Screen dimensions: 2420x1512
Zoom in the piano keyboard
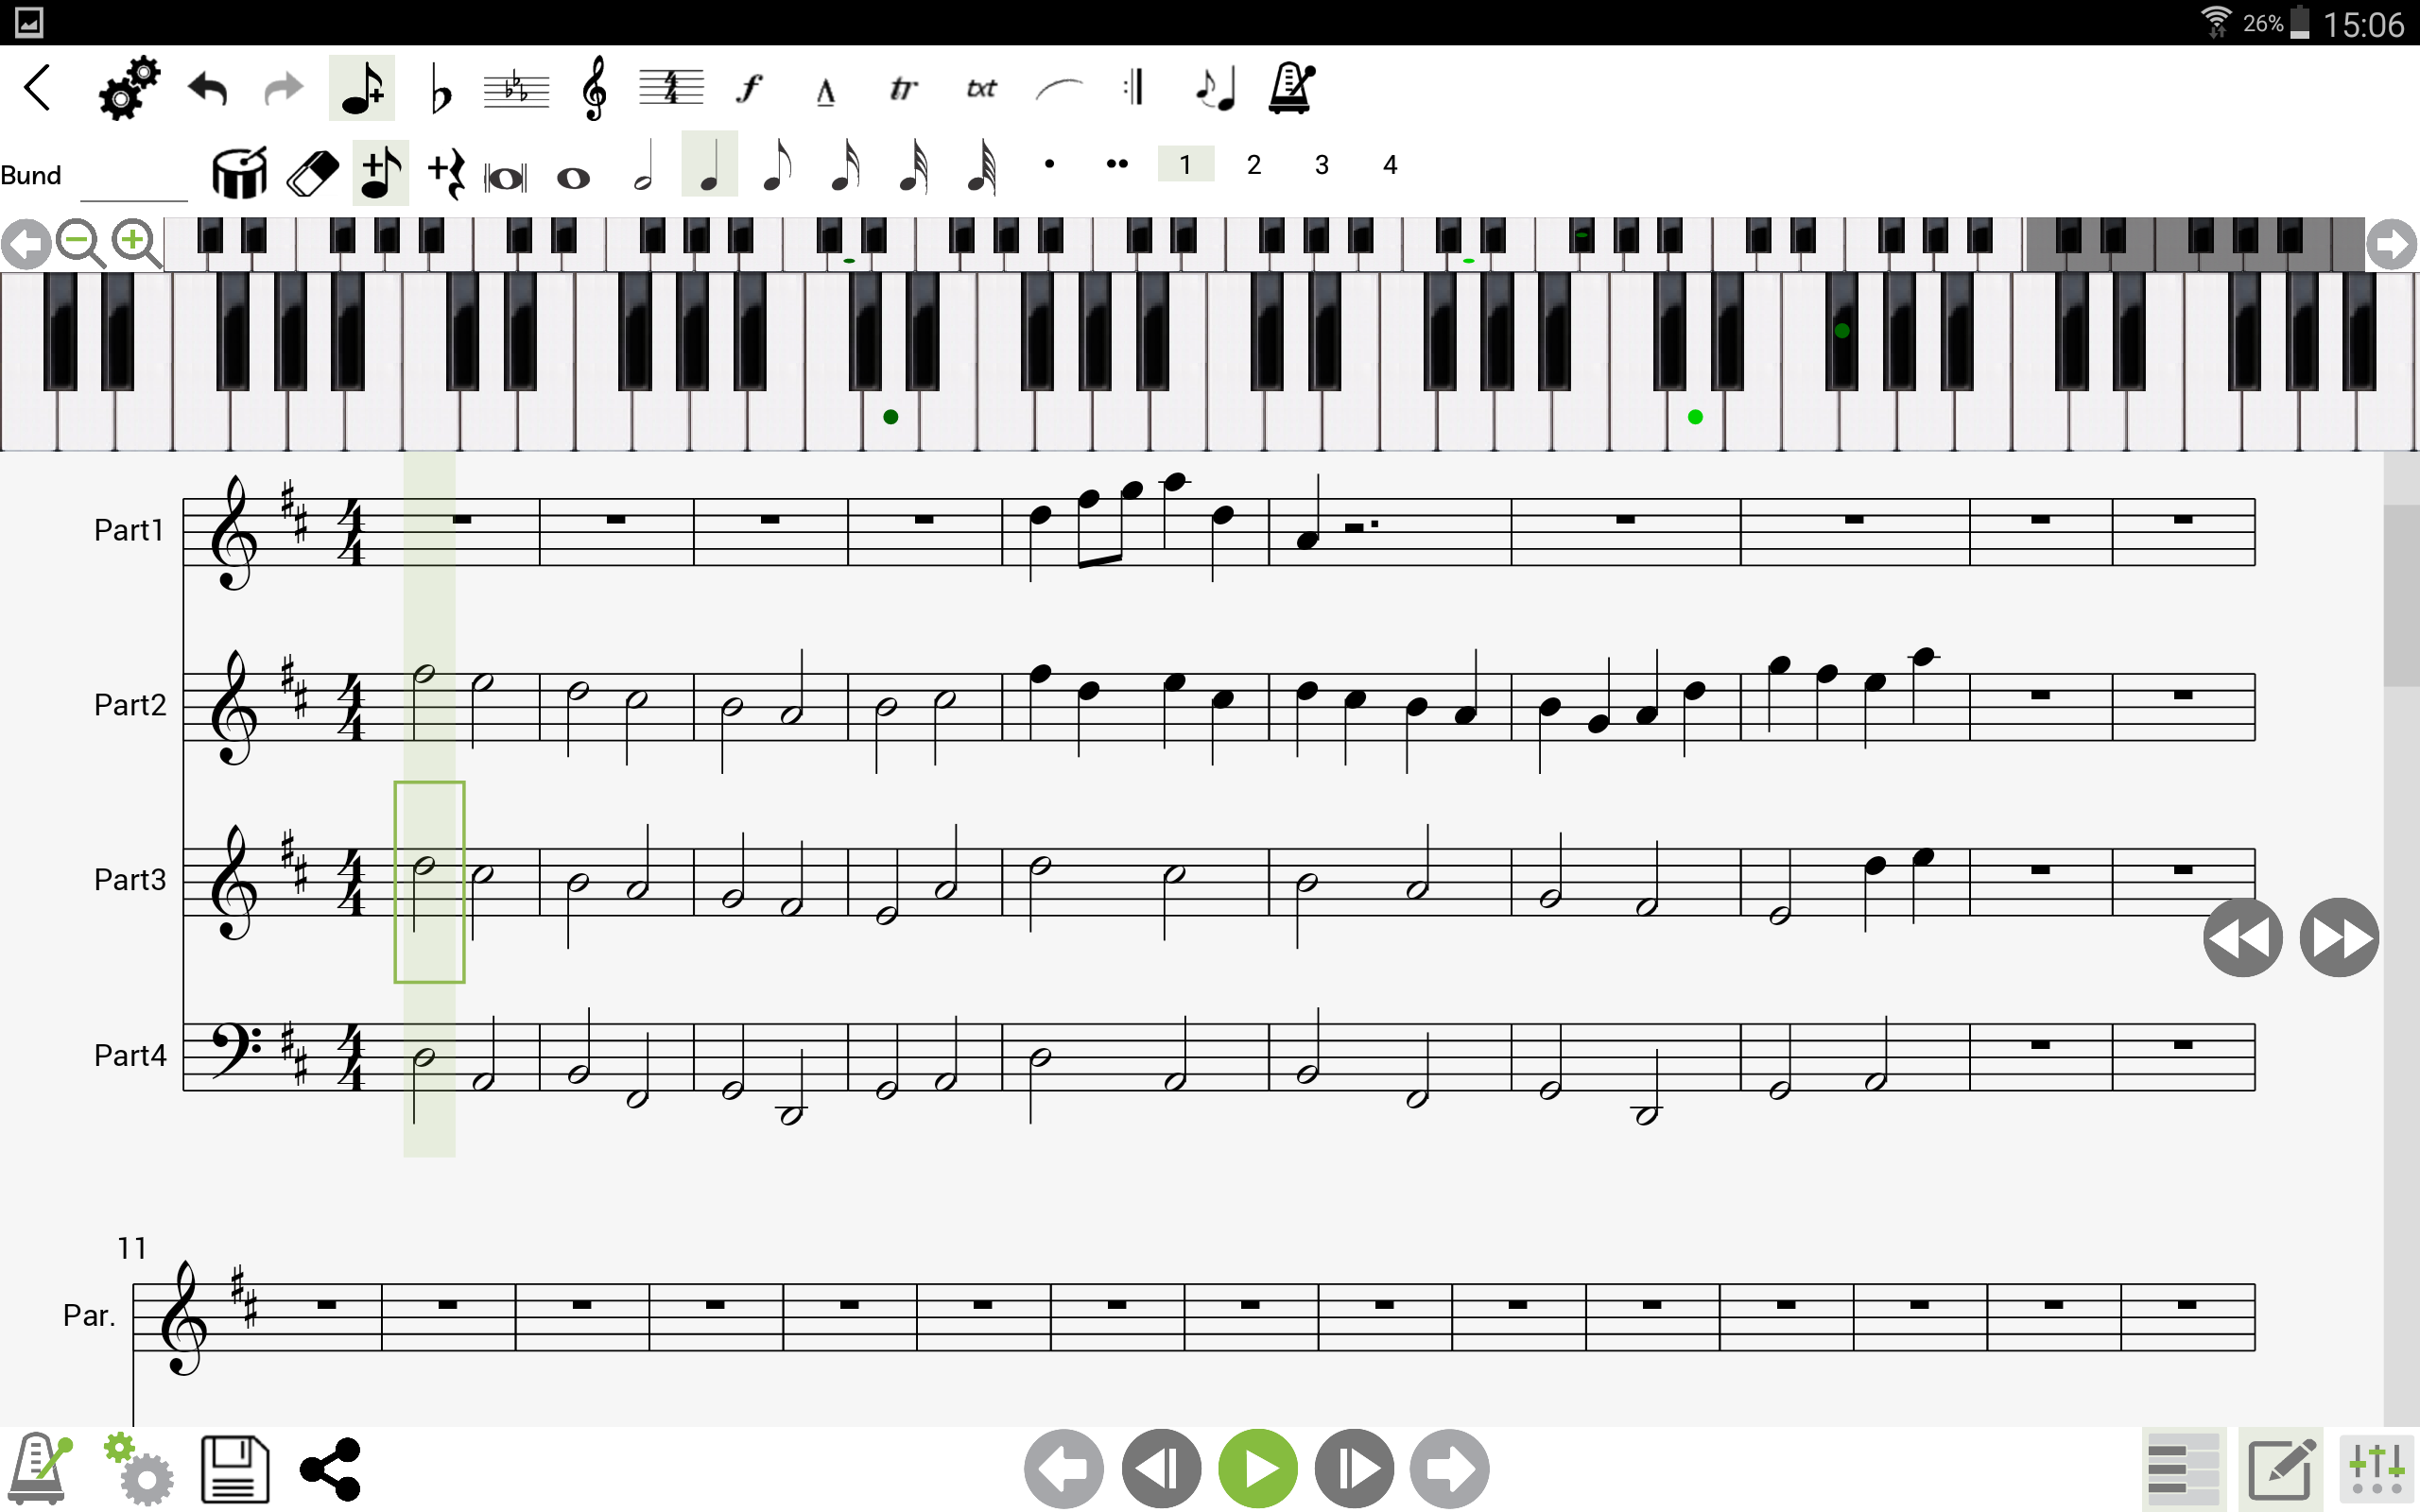tap(136, 243)
